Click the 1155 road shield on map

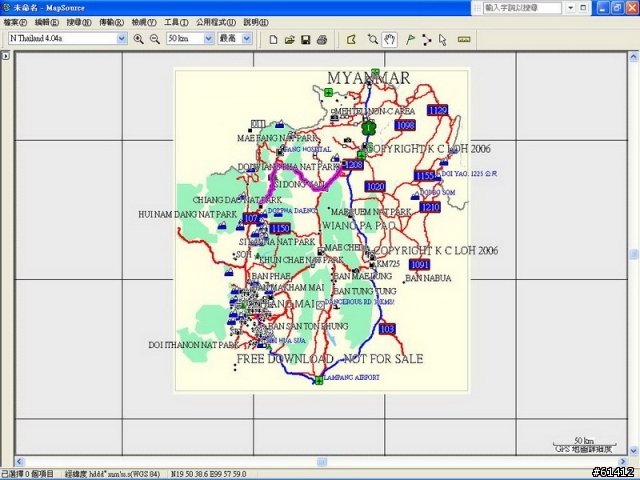pyautogui.click(x=424, y=176)
